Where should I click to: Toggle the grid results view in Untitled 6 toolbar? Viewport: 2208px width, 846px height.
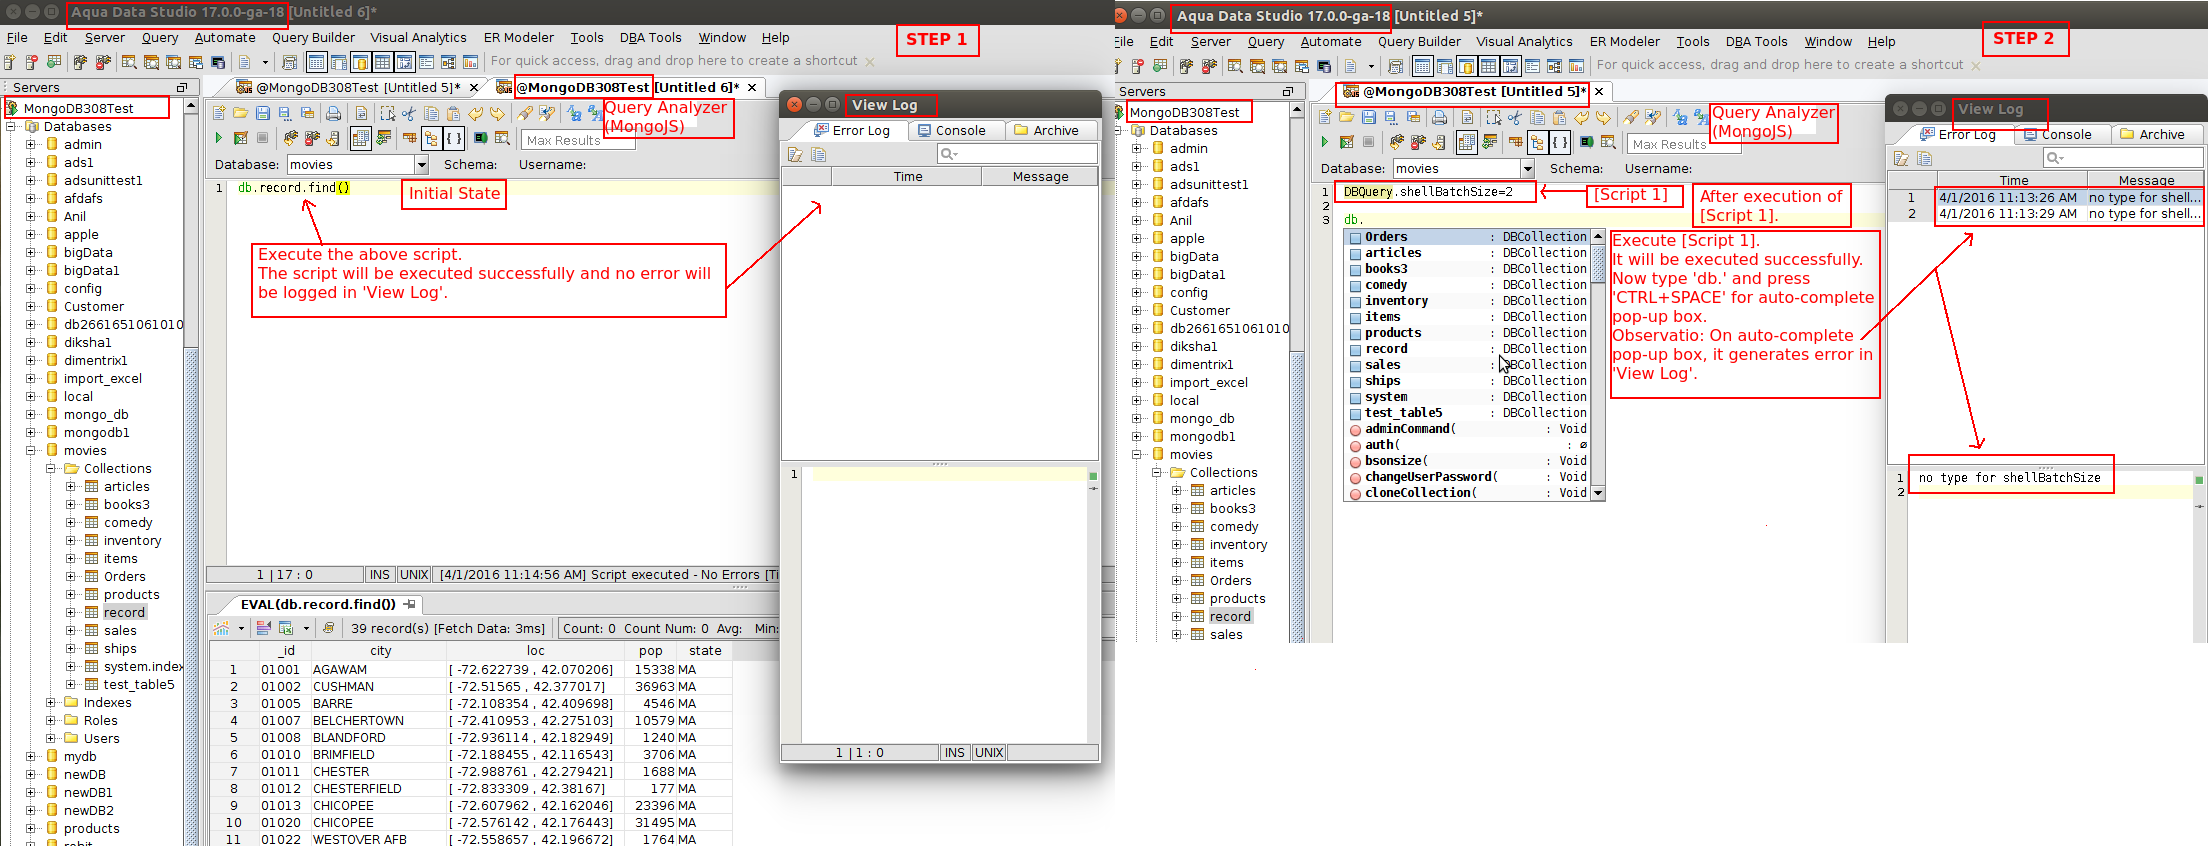pyautogui.click(x=361, y=138)
